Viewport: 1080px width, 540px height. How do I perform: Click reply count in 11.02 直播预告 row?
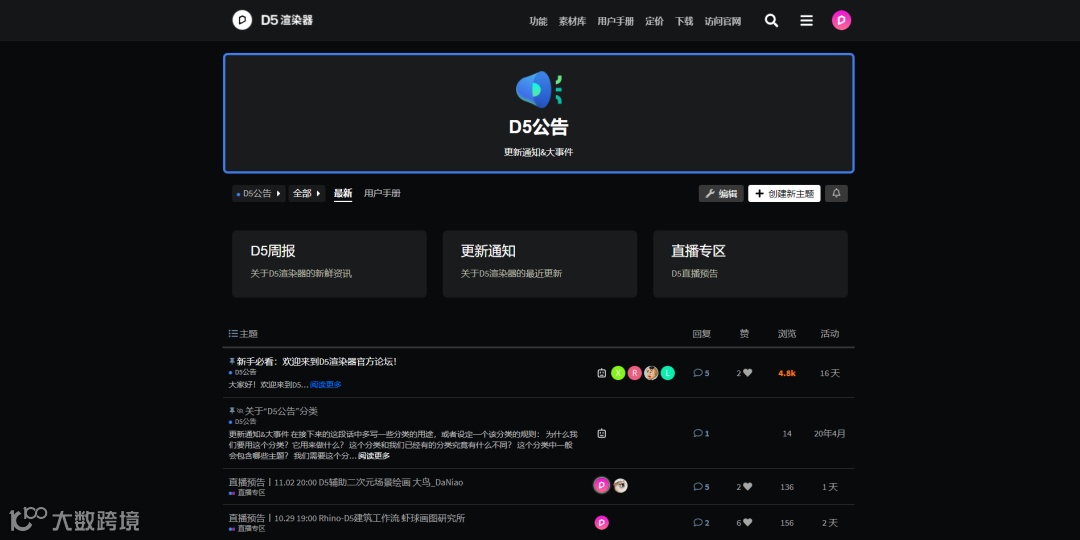pos(701,487)
